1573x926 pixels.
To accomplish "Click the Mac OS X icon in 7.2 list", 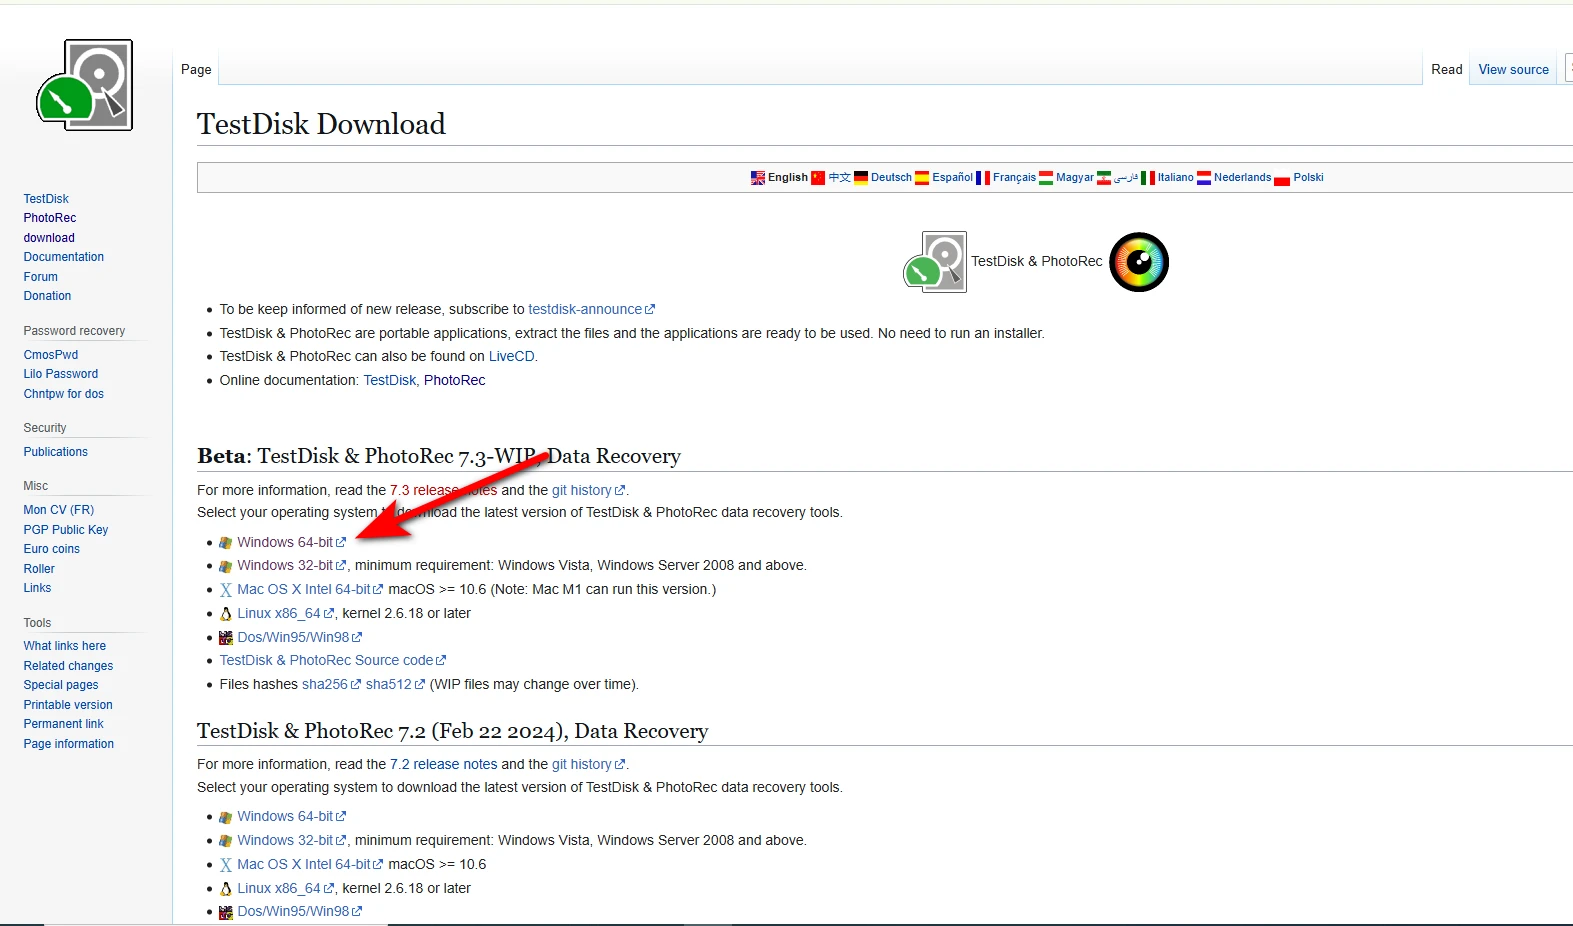I will [226, 865].
